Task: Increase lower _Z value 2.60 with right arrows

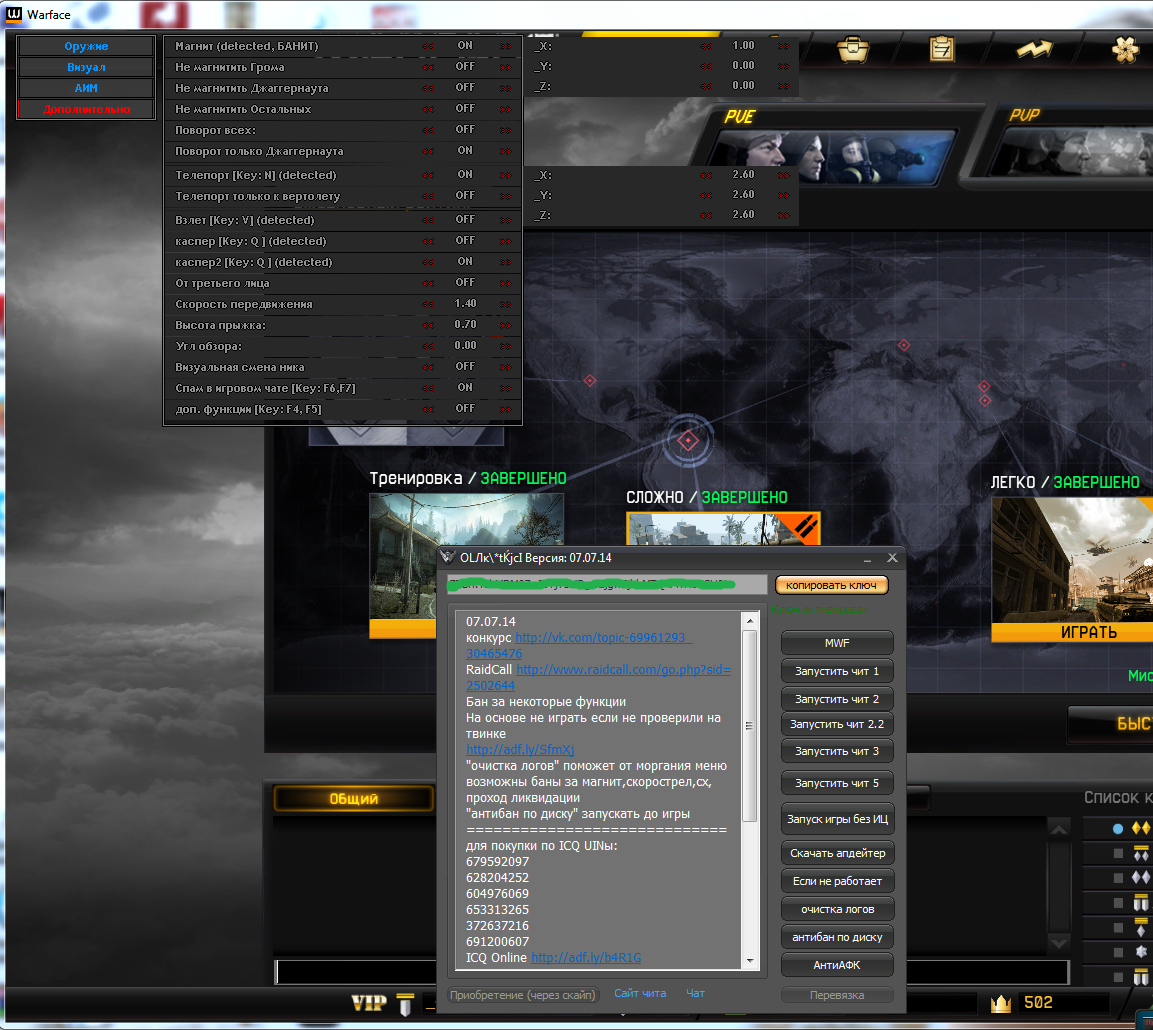Action: click(x=783, y=215)
